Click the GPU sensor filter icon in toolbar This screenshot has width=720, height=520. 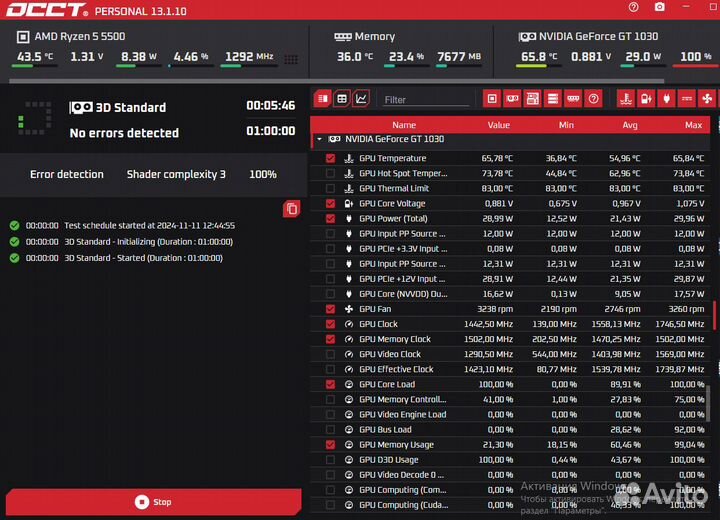point(511,98)
